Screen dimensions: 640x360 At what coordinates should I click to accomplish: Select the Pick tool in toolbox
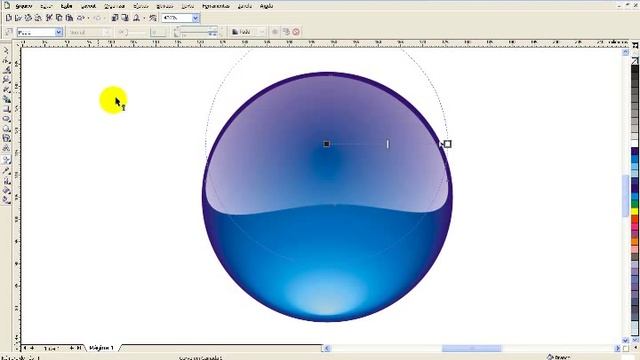coord(6,50)
